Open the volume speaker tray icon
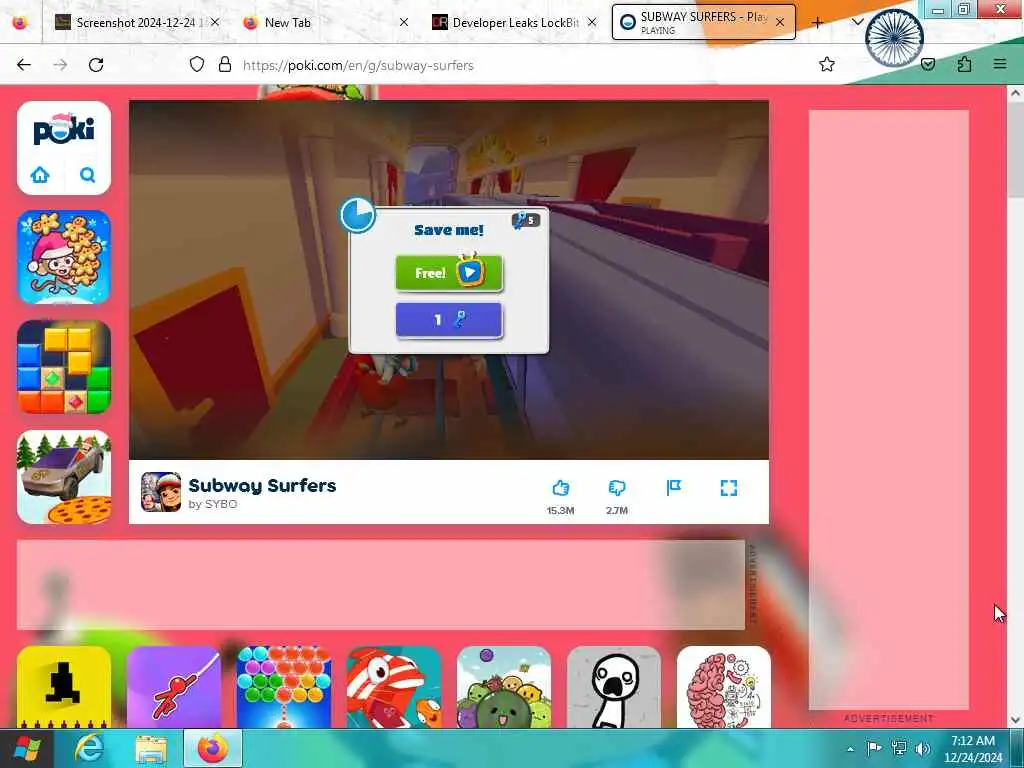The image size is (1024, 768). coord(922,748)
